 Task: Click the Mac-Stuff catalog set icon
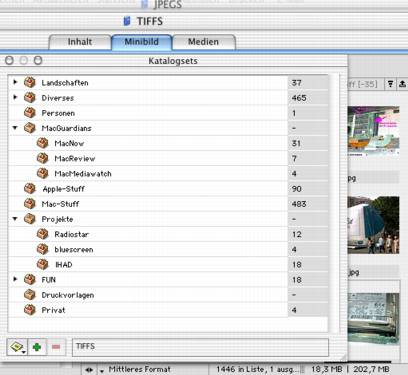pyautogui.click(x=30, y=204)
